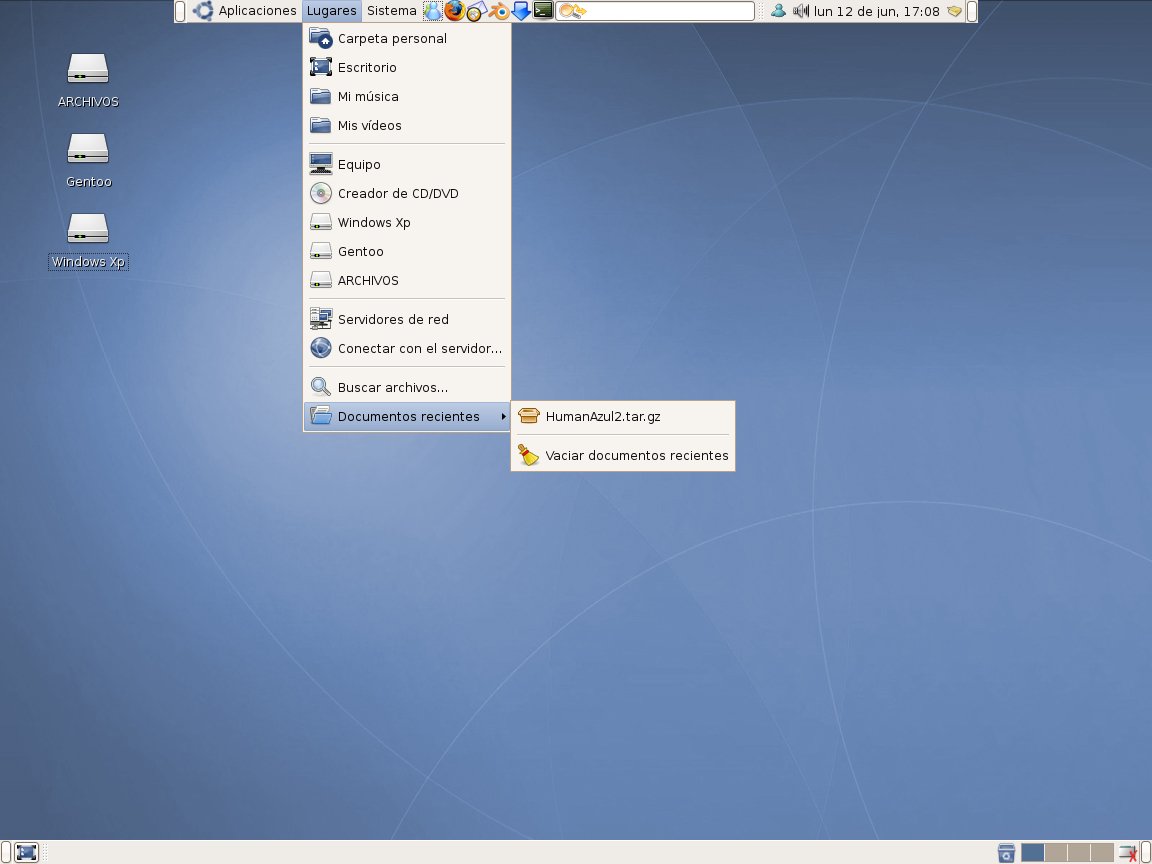Select Escritorio in the Lugares menu
Image resolution: width=1152 pixels, height=864 pixels.
pos(407,68)
